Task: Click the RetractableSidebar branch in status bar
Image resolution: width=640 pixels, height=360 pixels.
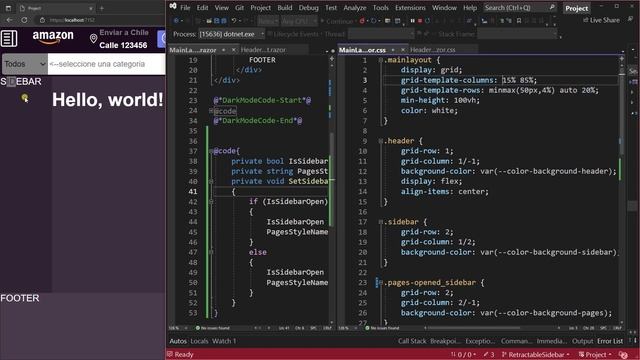Action: [535, 355]
